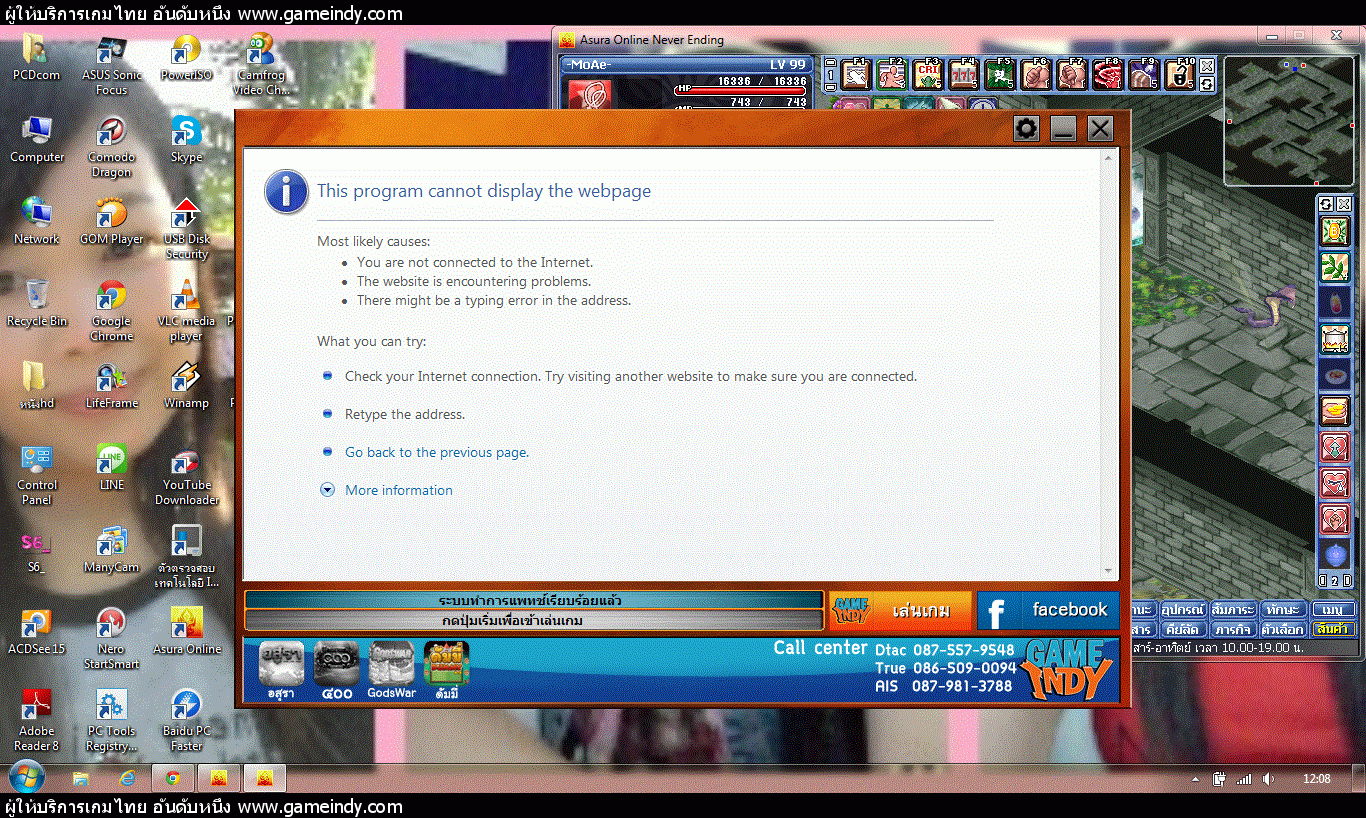Open the Recycle Bin desktop icon

pyautogui.click(x=37, y=303)
